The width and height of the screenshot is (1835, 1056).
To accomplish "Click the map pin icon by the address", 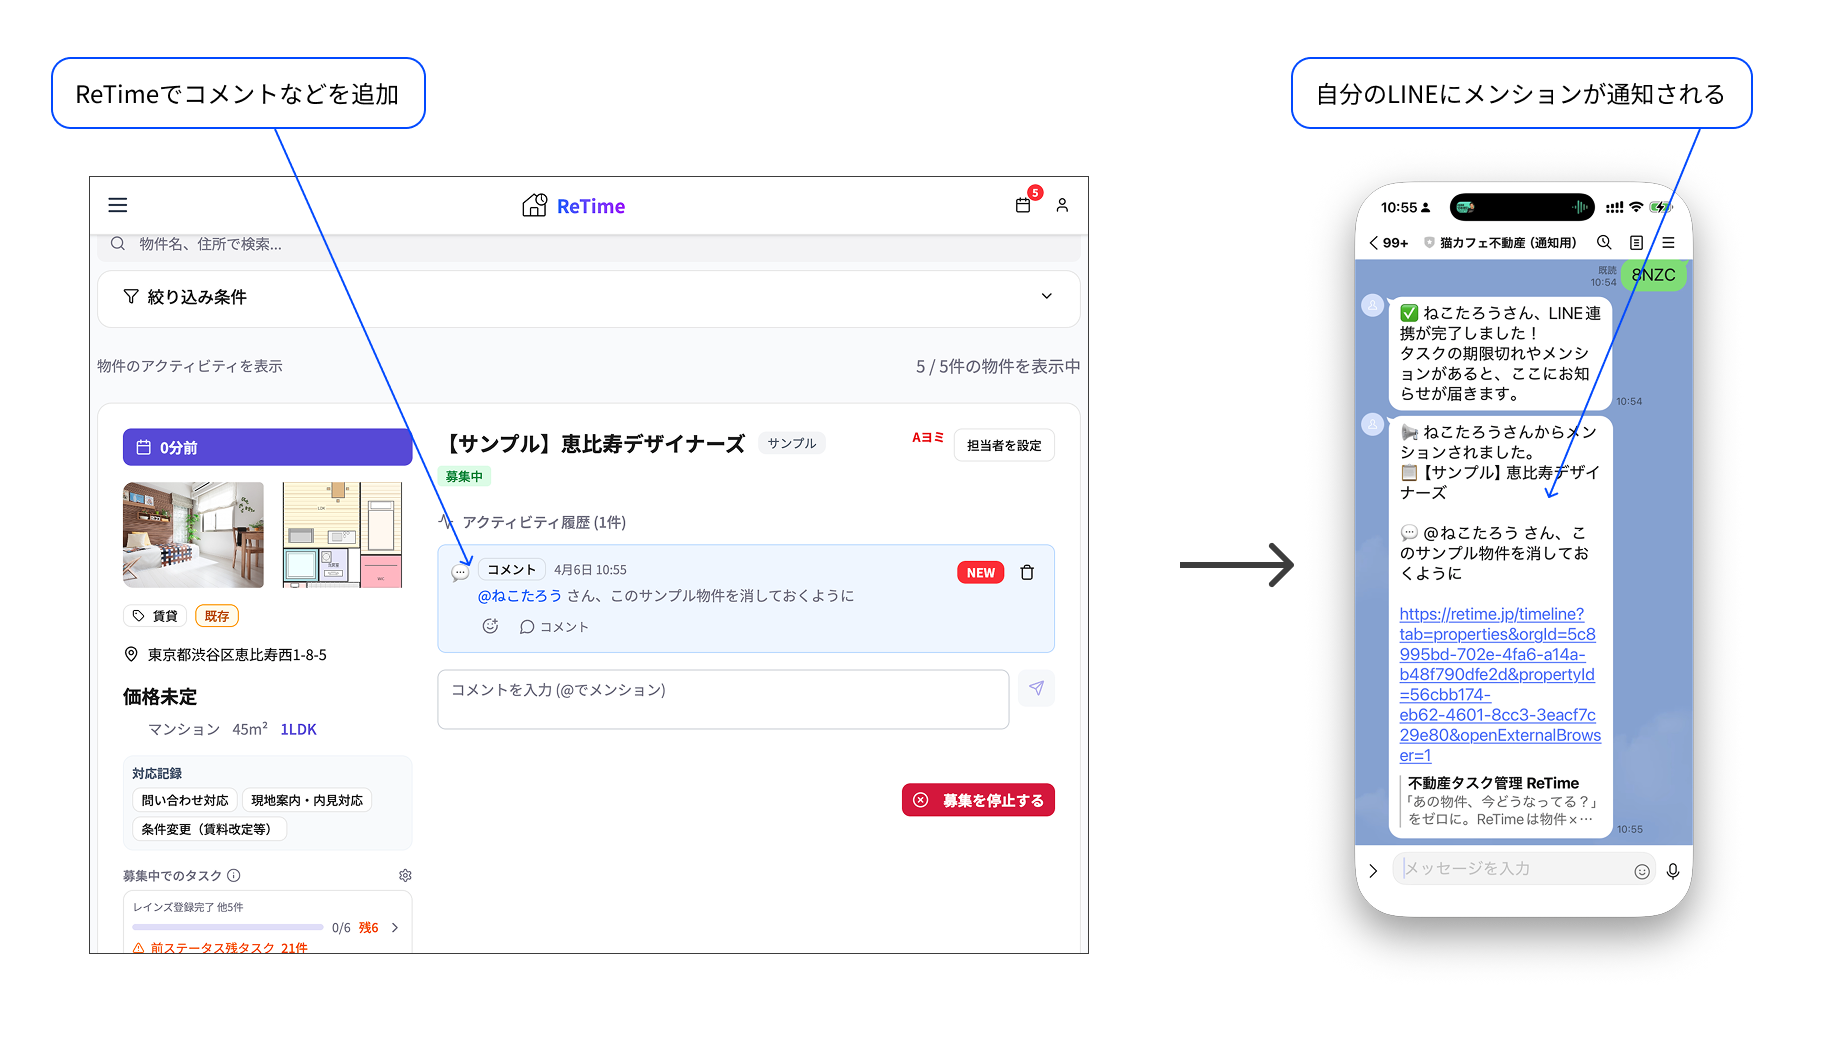I will [131, 654].
